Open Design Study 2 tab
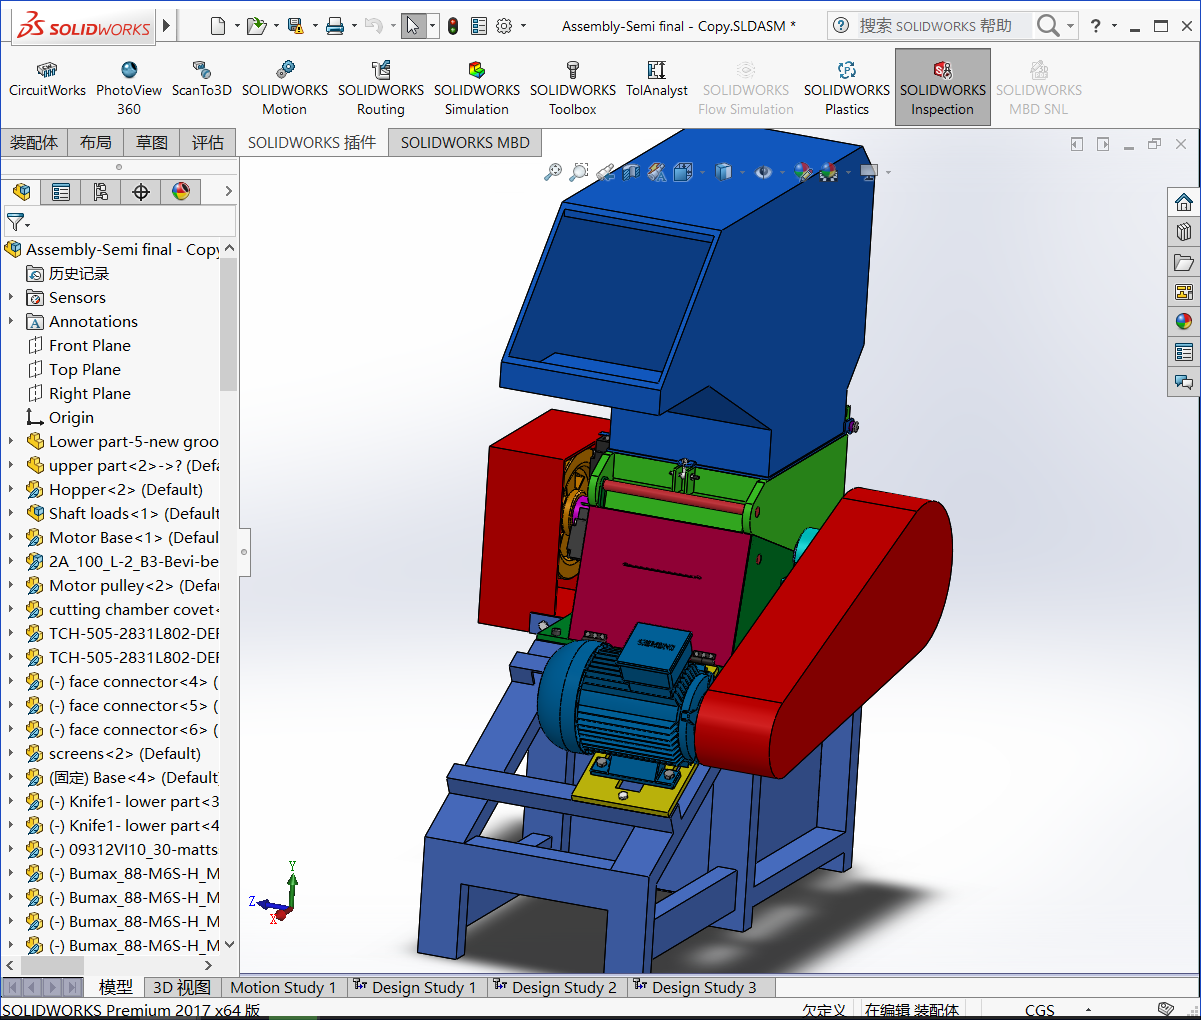Viewport: 1201px width, 1020px height. [555, 987]
